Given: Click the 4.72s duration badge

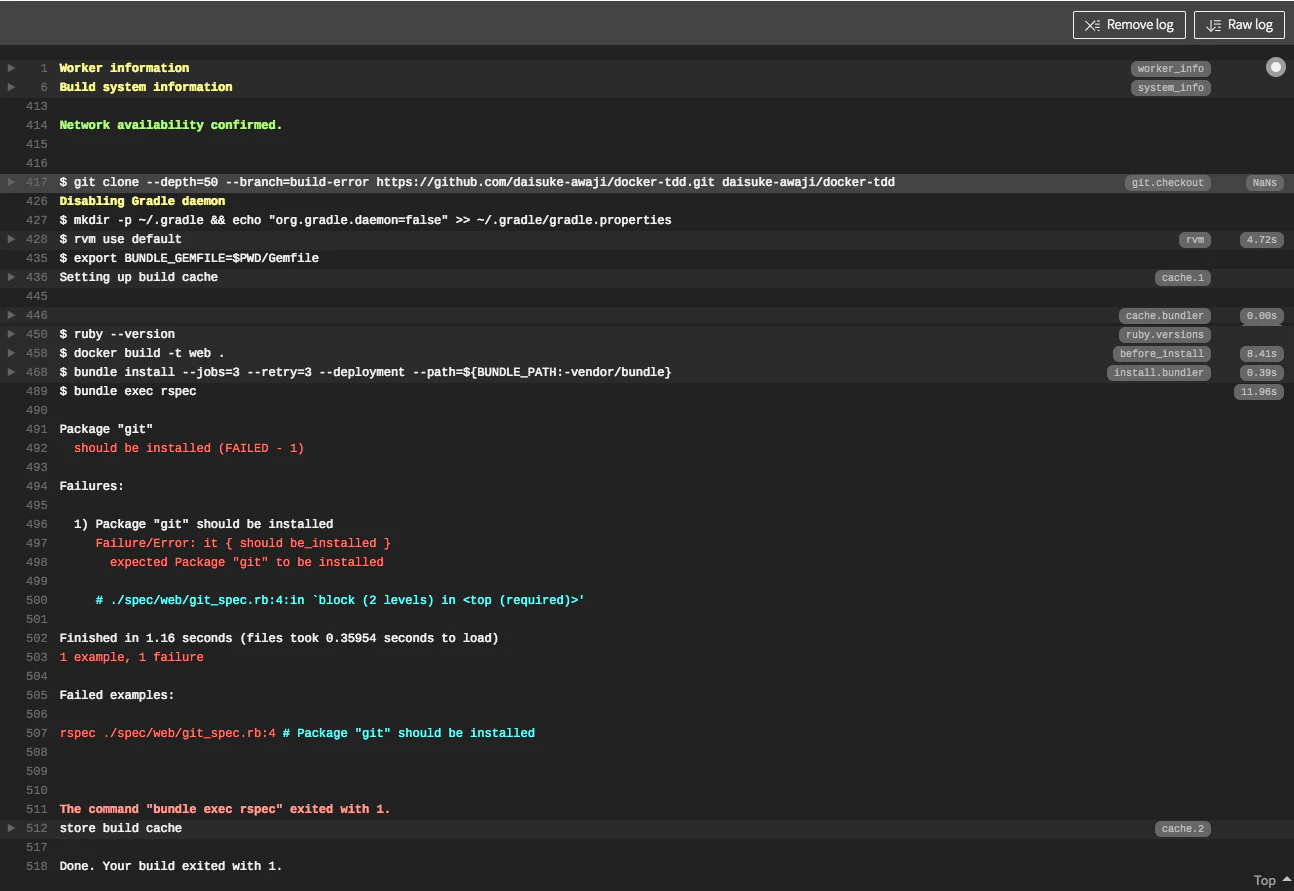Looking at the screenshot, I should point(1262,240).
